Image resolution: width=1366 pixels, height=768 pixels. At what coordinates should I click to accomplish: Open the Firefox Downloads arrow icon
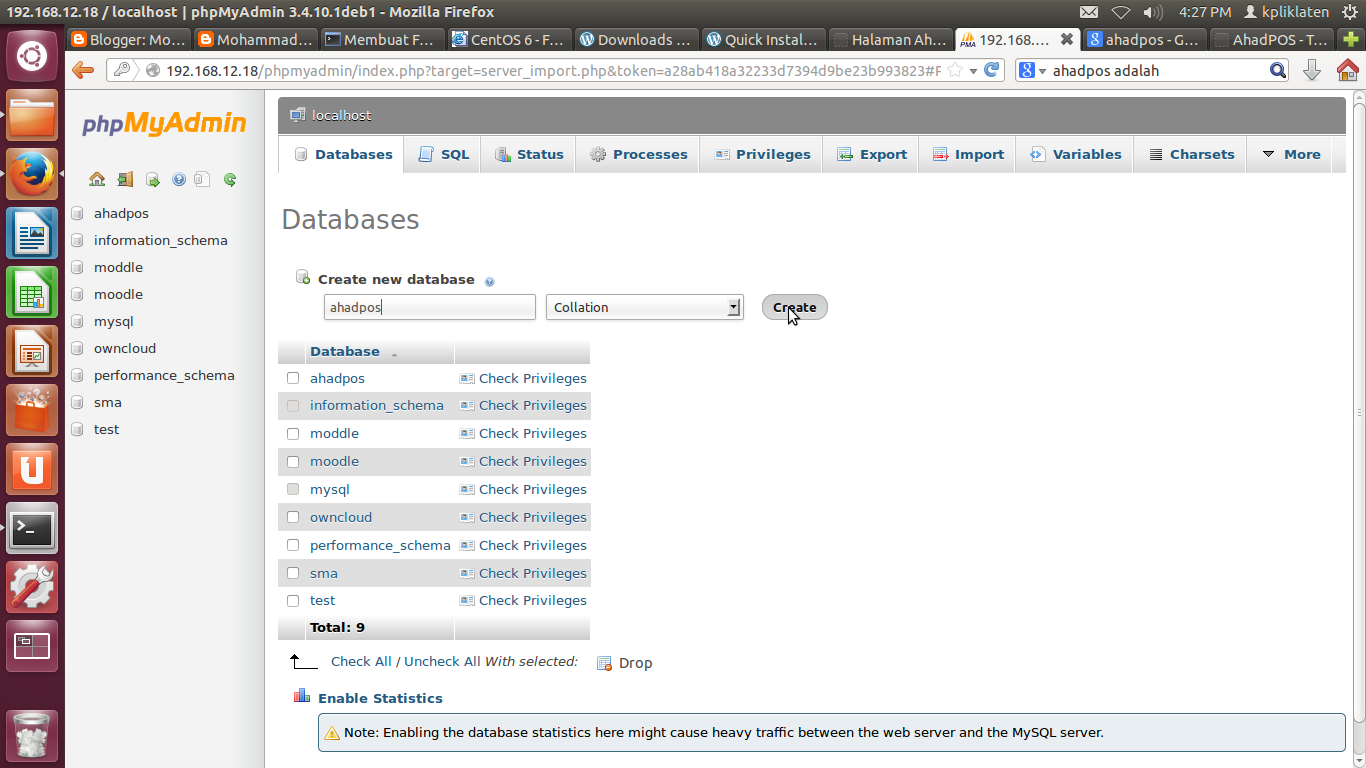[x=1312, y=70]
